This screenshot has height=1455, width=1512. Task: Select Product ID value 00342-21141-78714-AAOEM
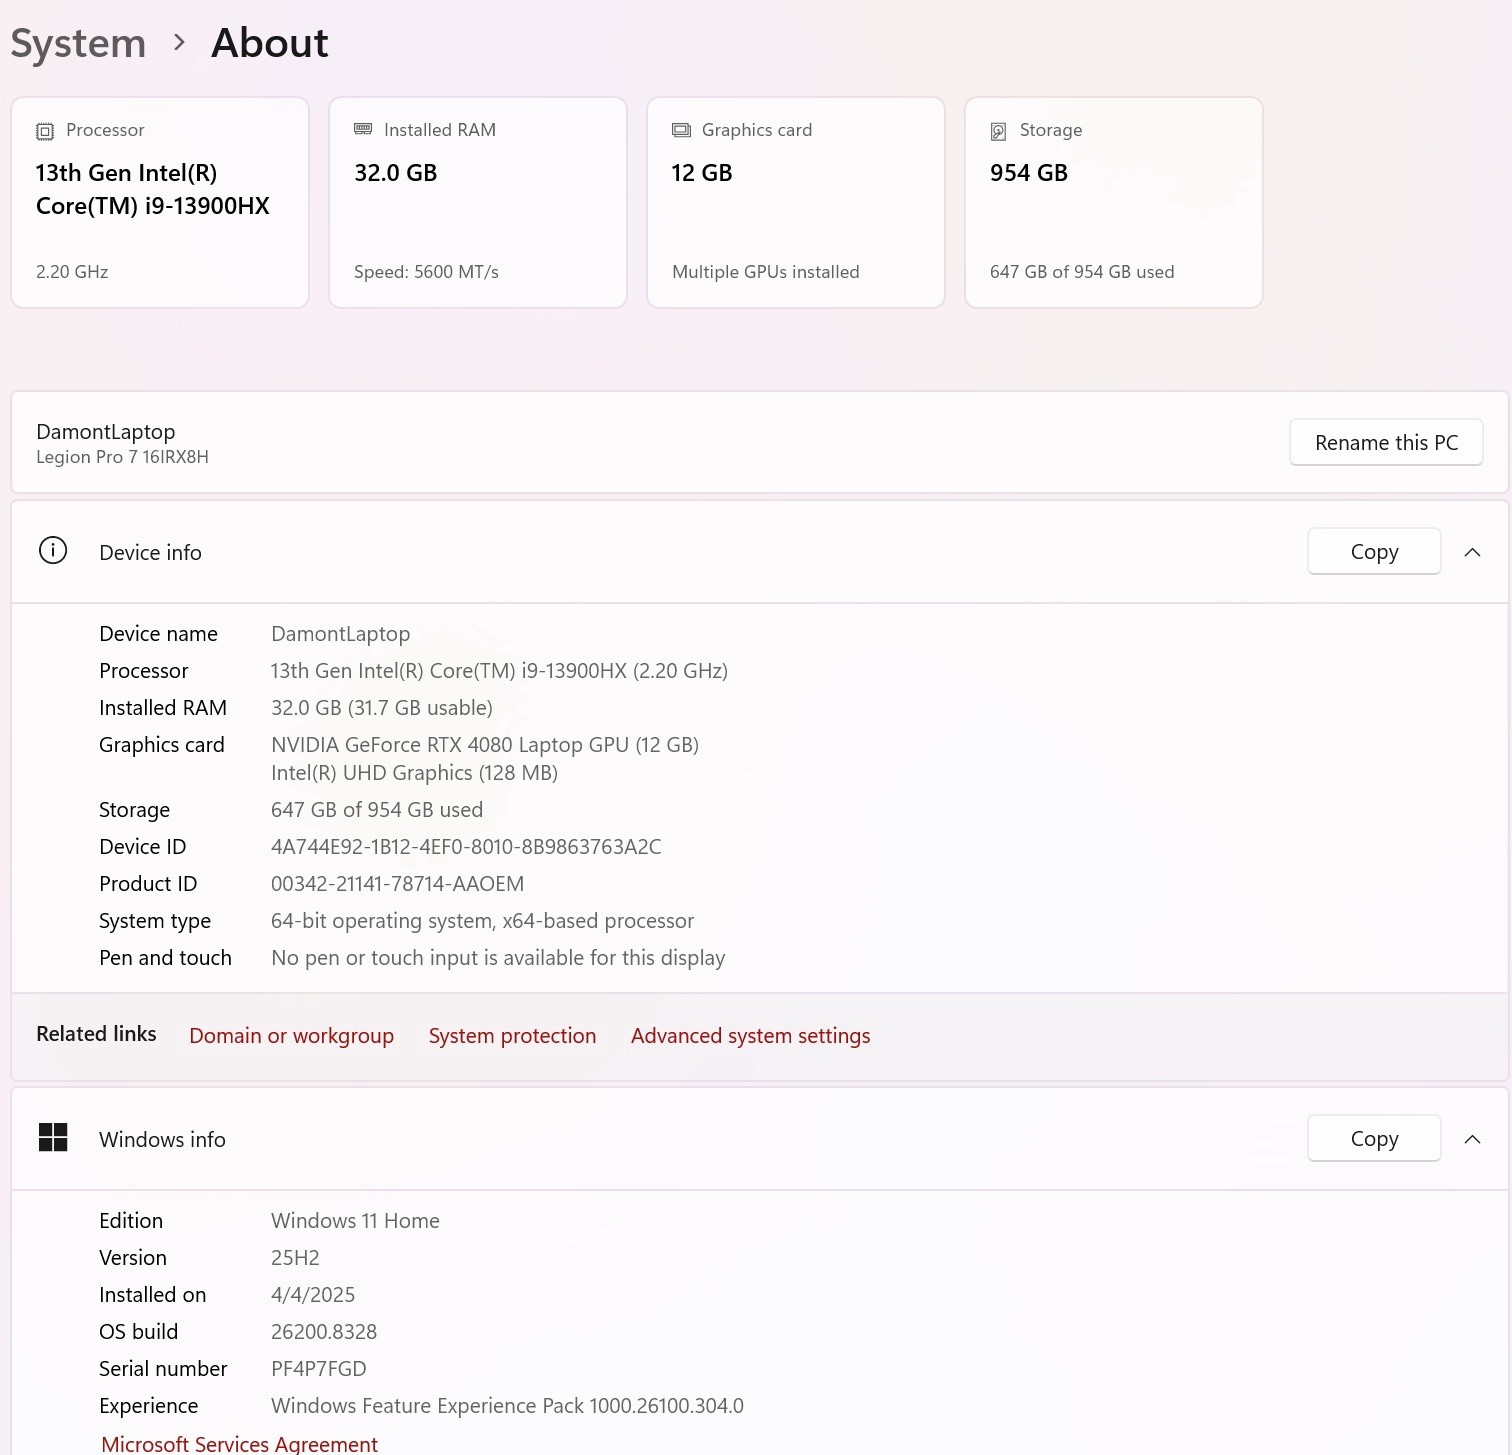[x=397, y=883]
